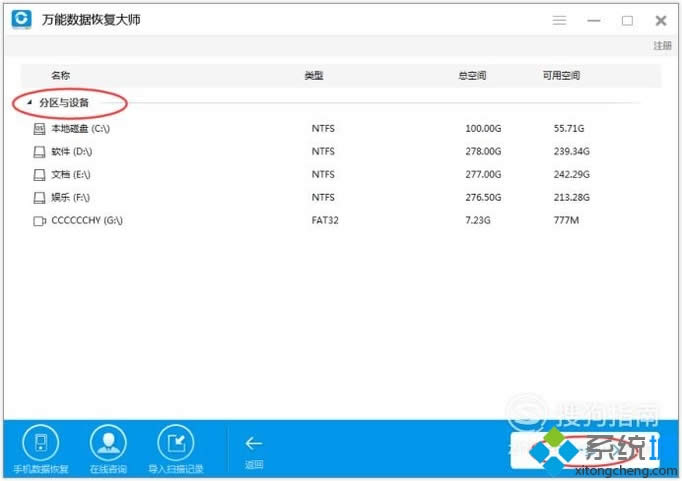Click the 类型 column header
Screen dimensions: 682x481
point(314,76)
